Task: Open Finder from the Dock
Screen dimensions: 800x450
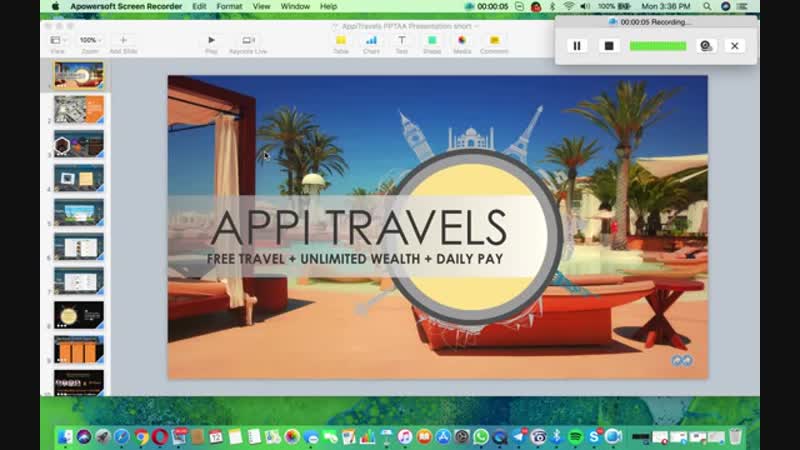Action: [65, 437]
